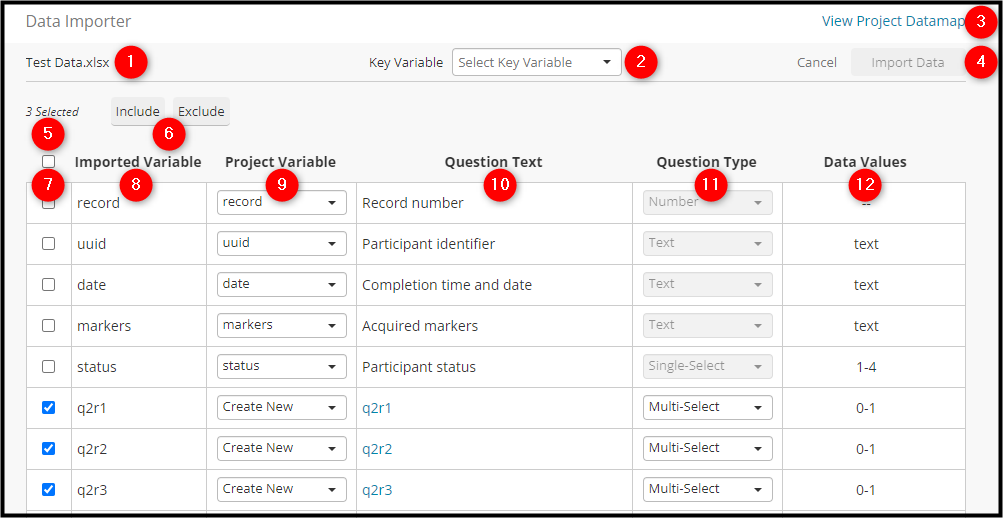Click the Acquired markers text
Image resolution: width=1003 pixels, height=518 pixels.
(420, 326)
